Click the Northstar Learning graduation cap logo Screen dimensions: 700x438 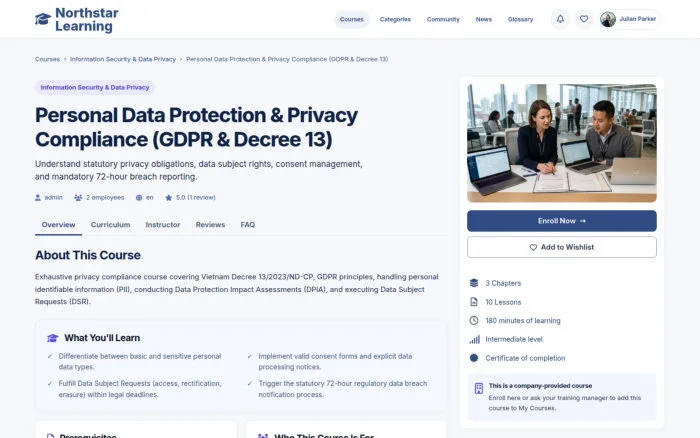point(43,19)
